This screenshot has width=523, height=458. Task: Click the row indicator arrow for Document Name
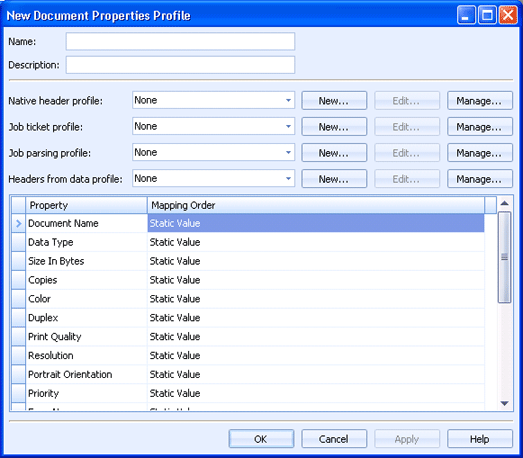point(19,223)
